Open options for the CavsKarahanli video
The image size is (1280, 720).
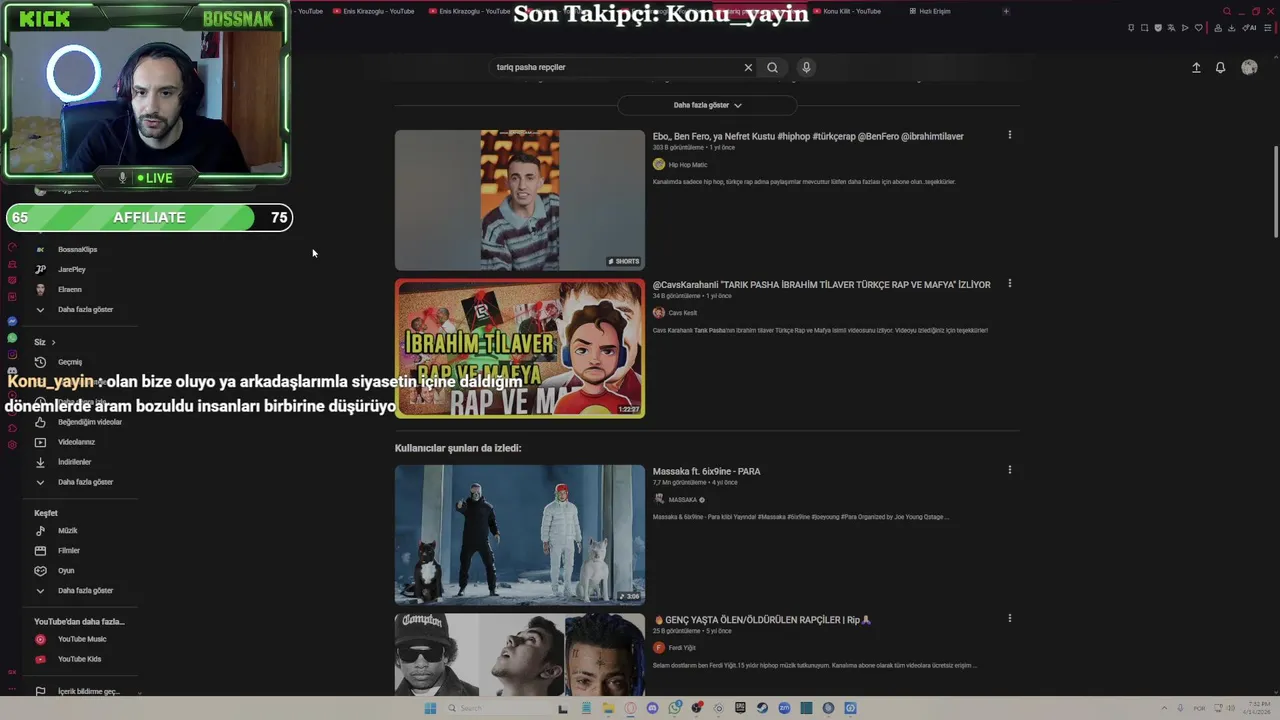[x=1009, y=283]
